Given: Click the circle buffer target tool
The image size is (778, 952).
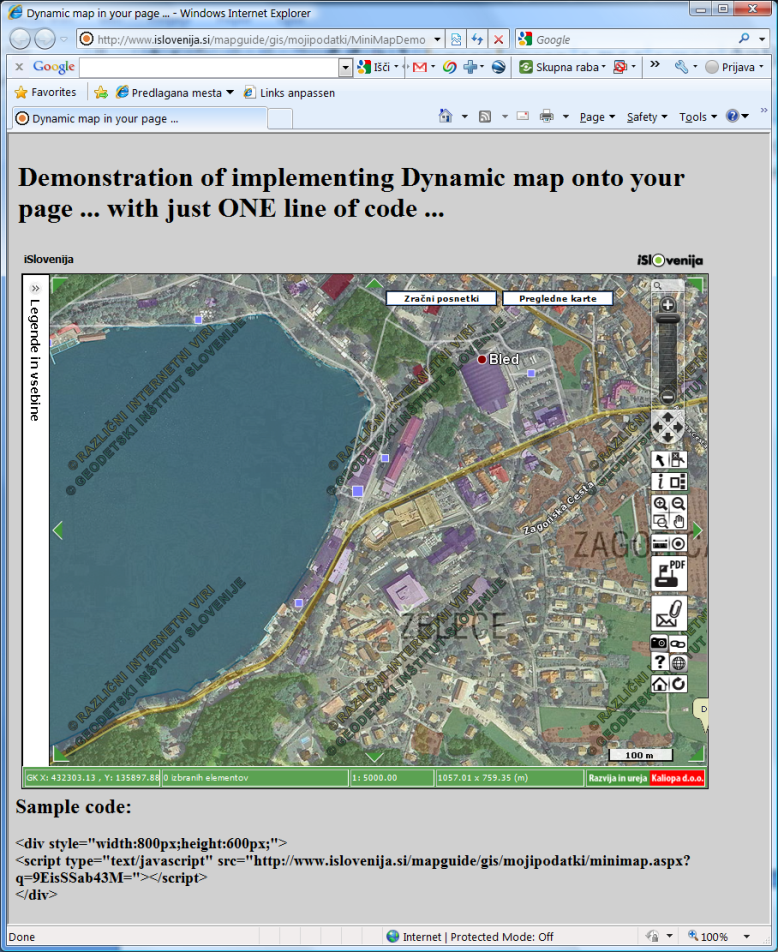Looking at the screenshot, I should [x=678, y=543].
